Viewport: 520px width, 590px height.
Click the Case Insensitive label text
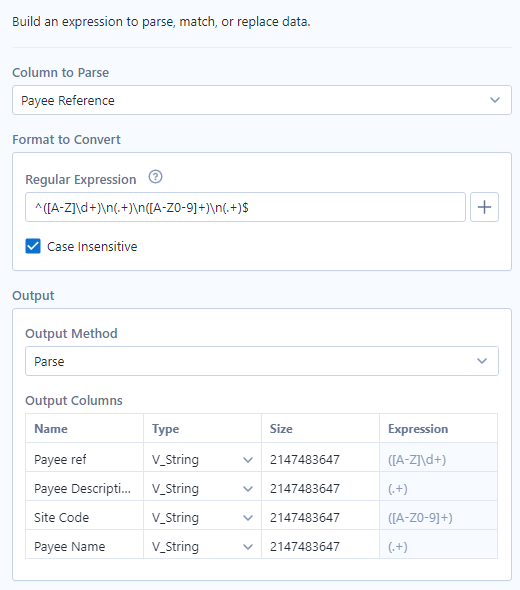tap(92, 246)
